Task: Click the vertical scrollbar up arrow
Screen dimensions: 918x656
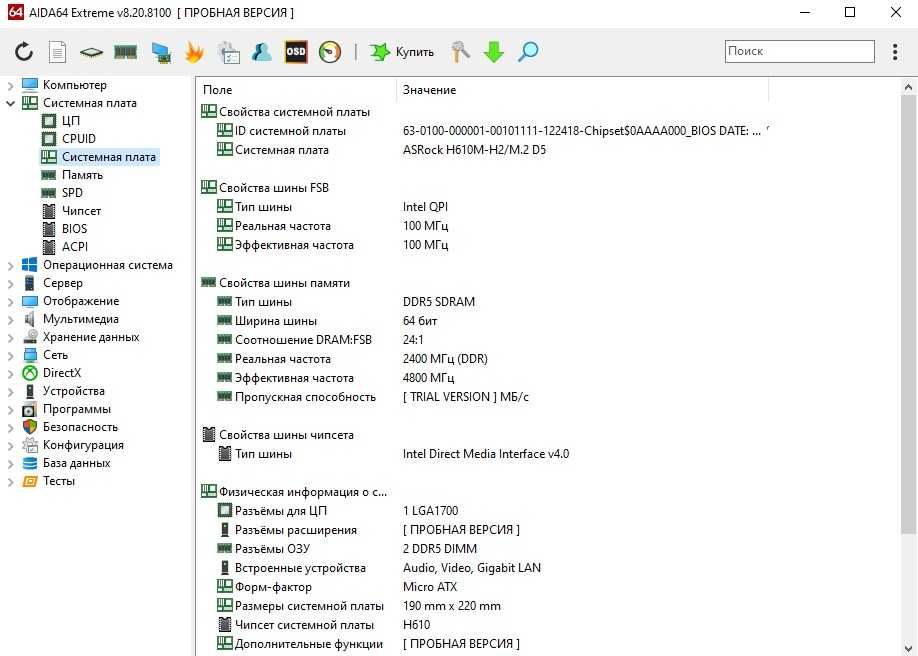Action: click(x=908, y=88)
